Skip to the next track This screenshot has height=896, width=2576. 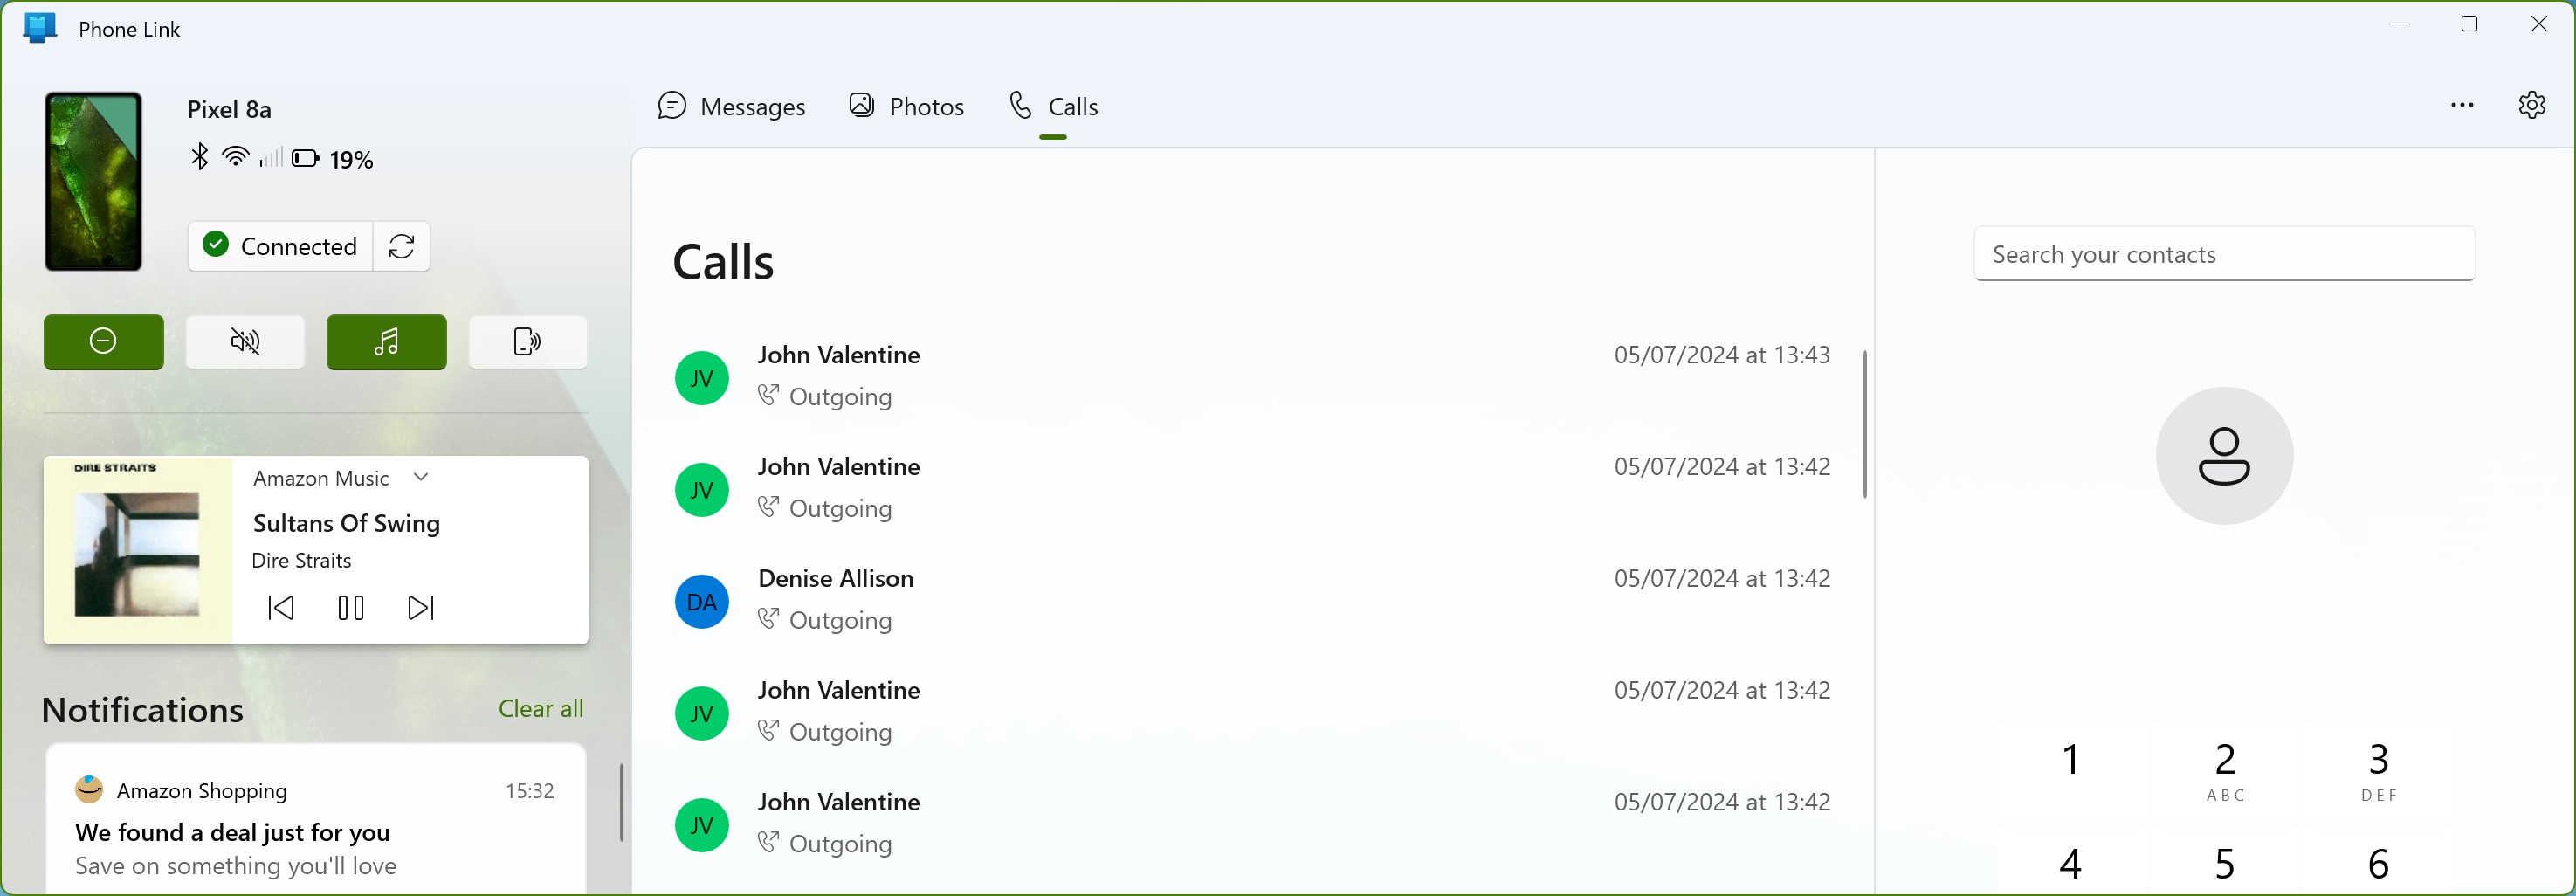[421, 608]
